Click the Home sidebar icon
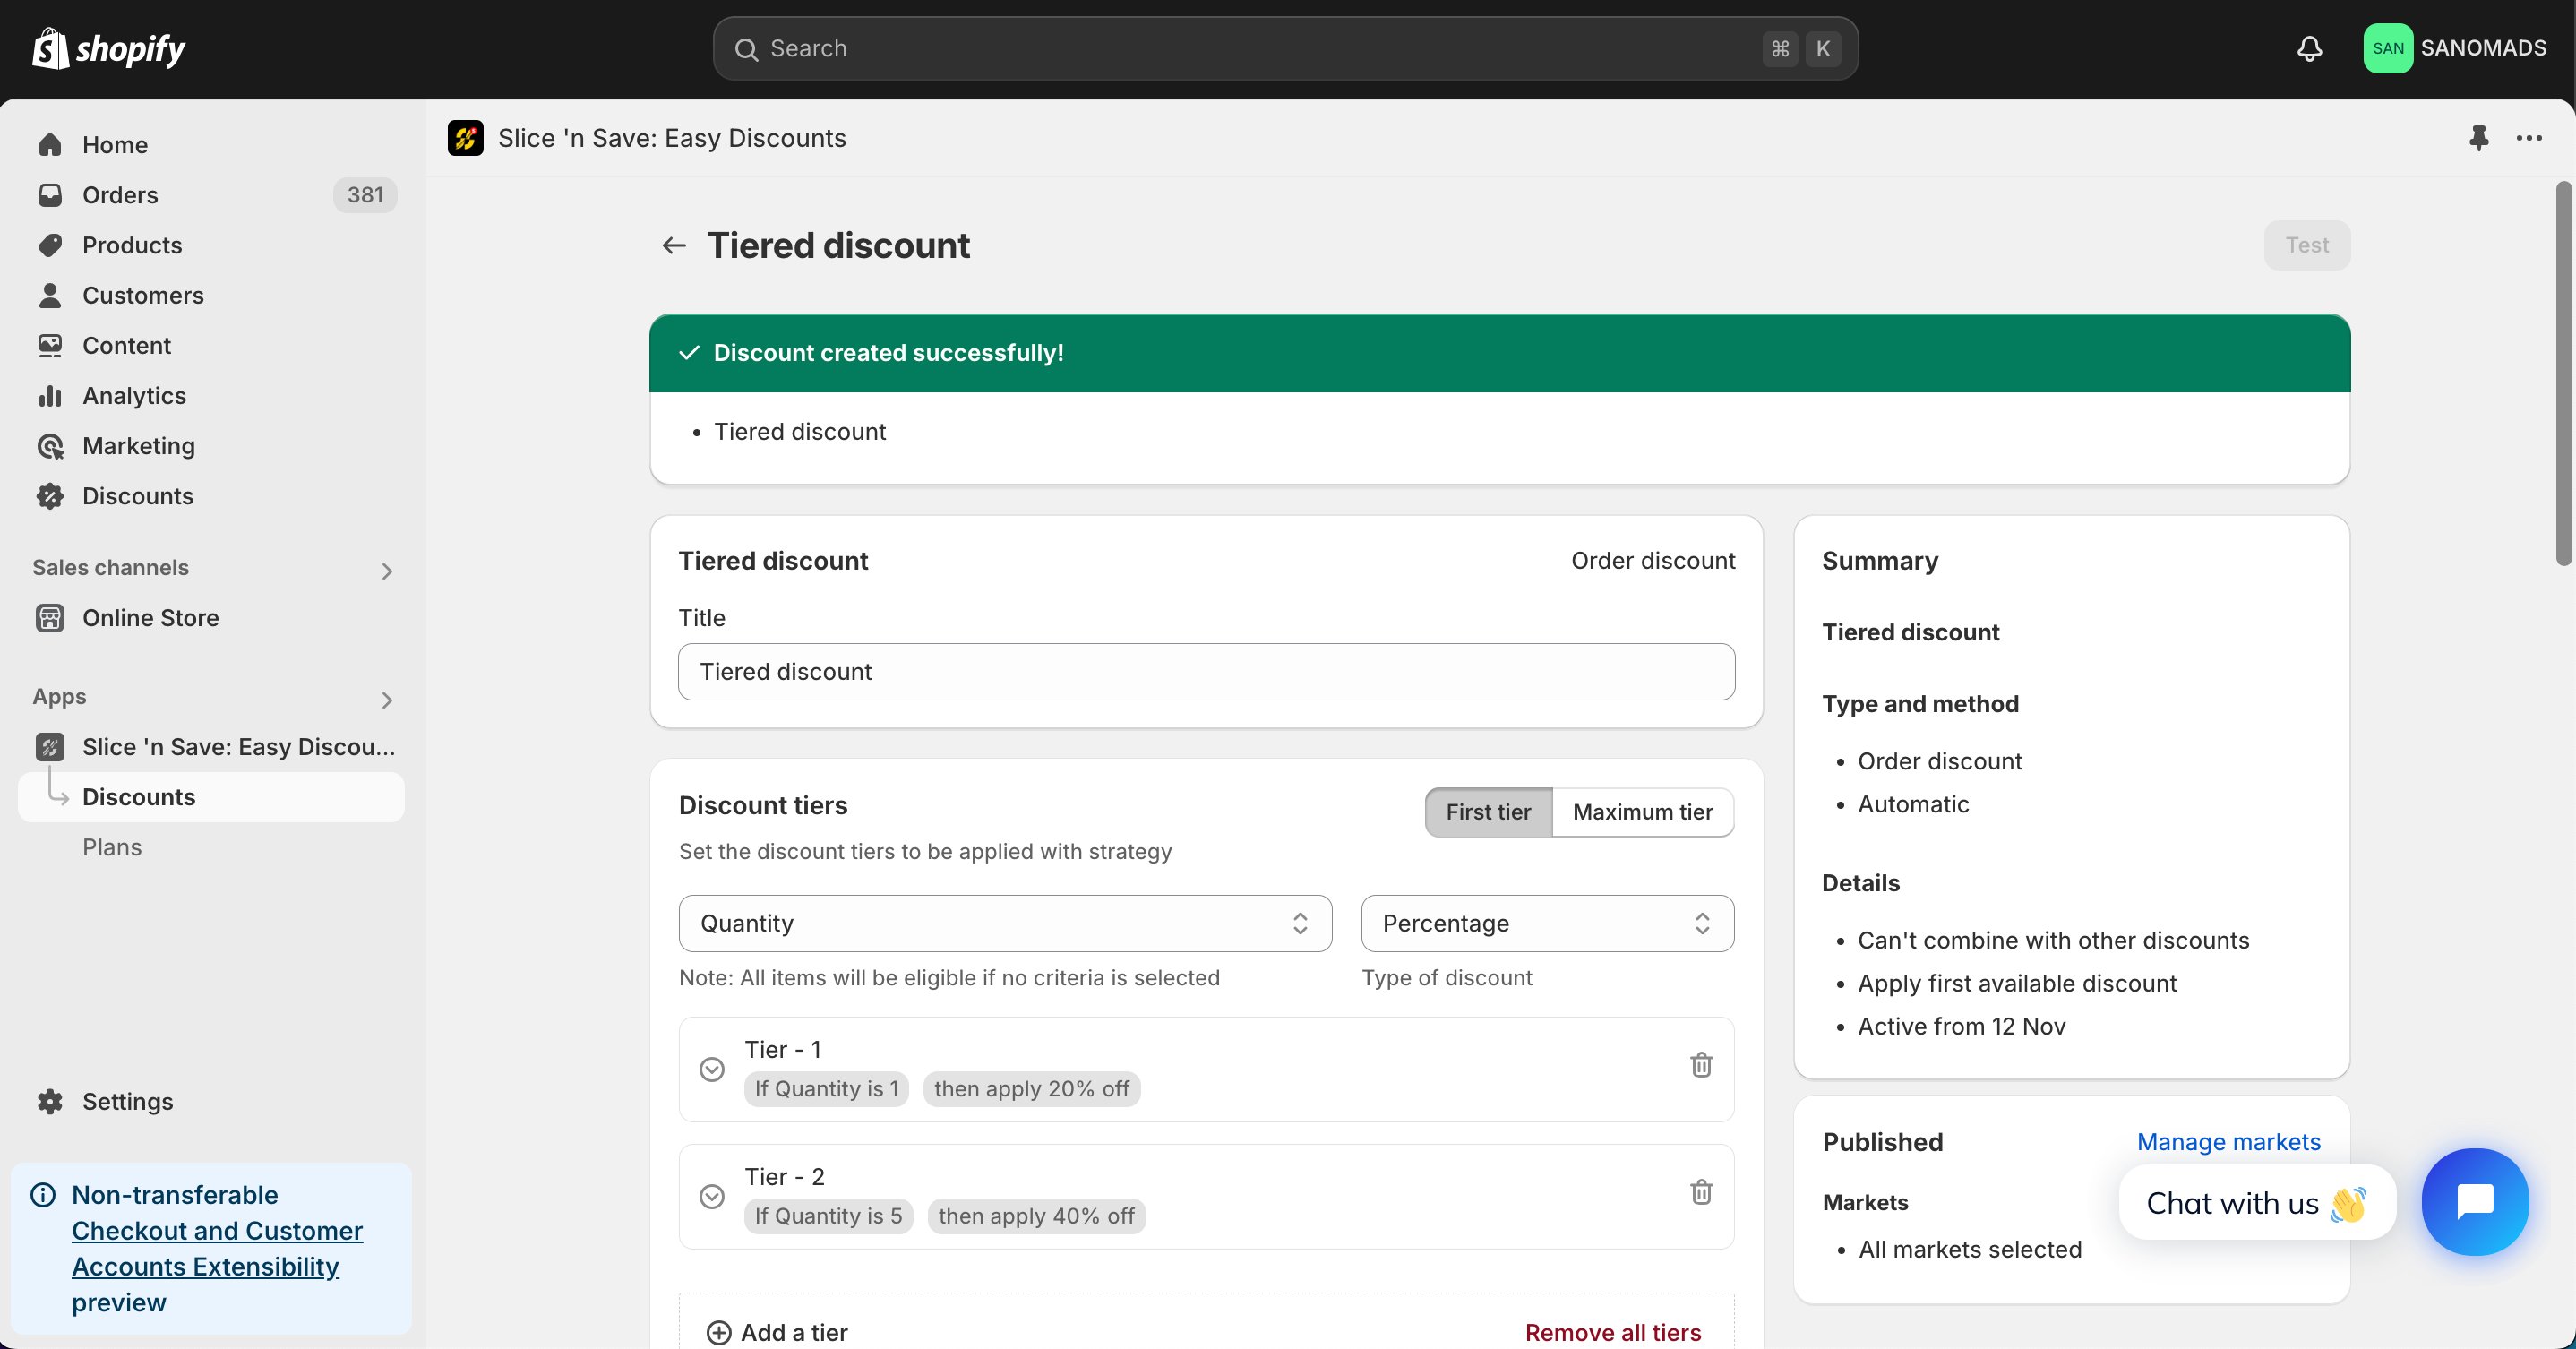The height and width of the screenshot is (1349, 2576). coord(50,145)
